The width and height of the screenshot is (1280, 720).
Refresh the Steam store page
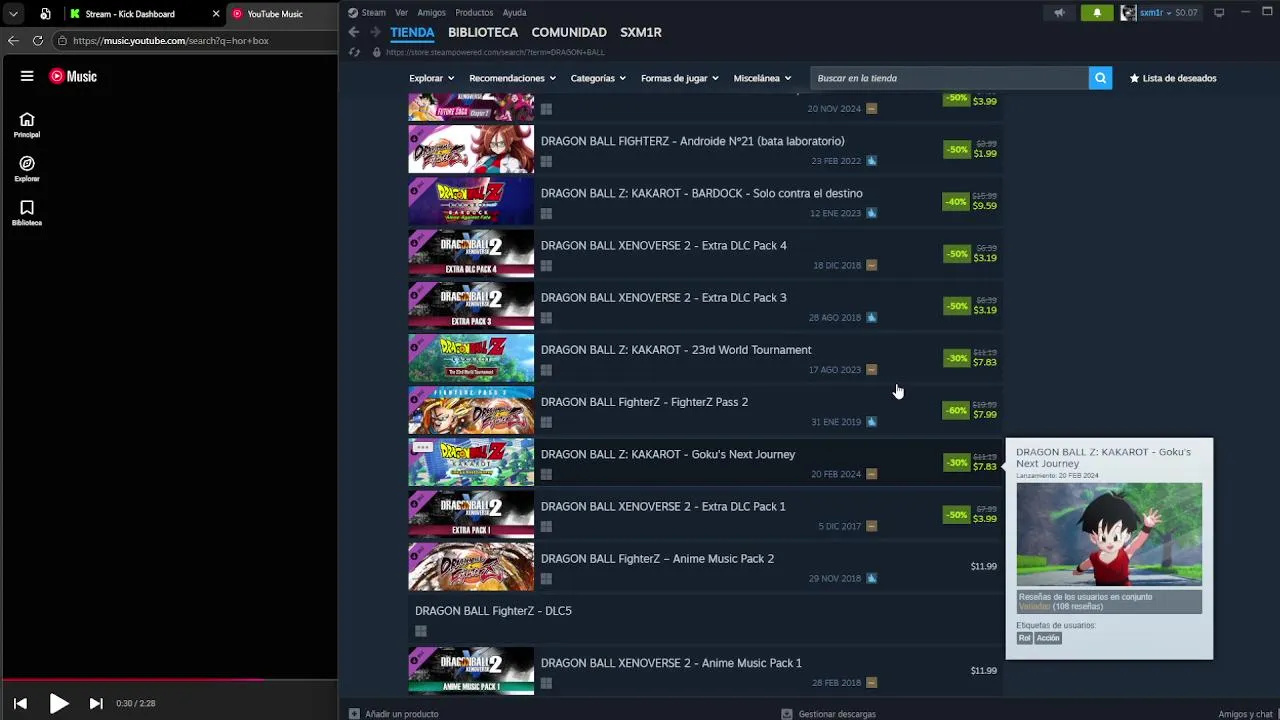coord(354,52)
